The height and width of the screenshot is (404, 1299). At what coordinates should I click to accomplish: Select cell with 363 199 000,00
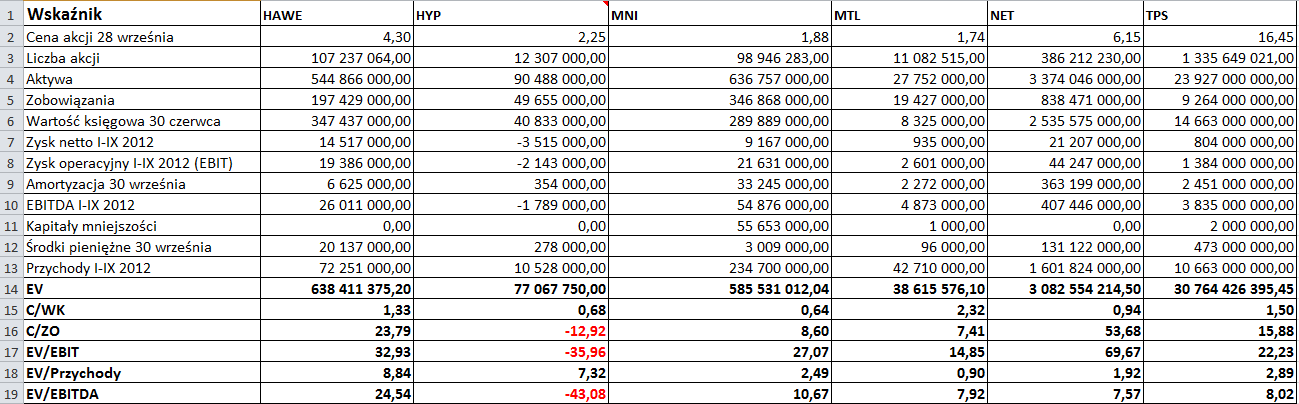(1064, 183)
